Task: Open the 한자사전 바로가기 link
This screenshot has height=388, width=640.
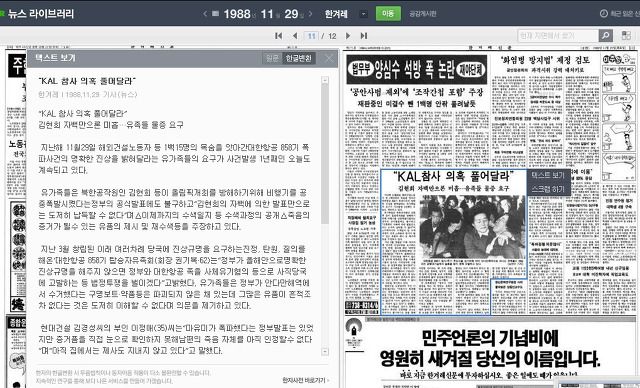Action: pos(305,380)
